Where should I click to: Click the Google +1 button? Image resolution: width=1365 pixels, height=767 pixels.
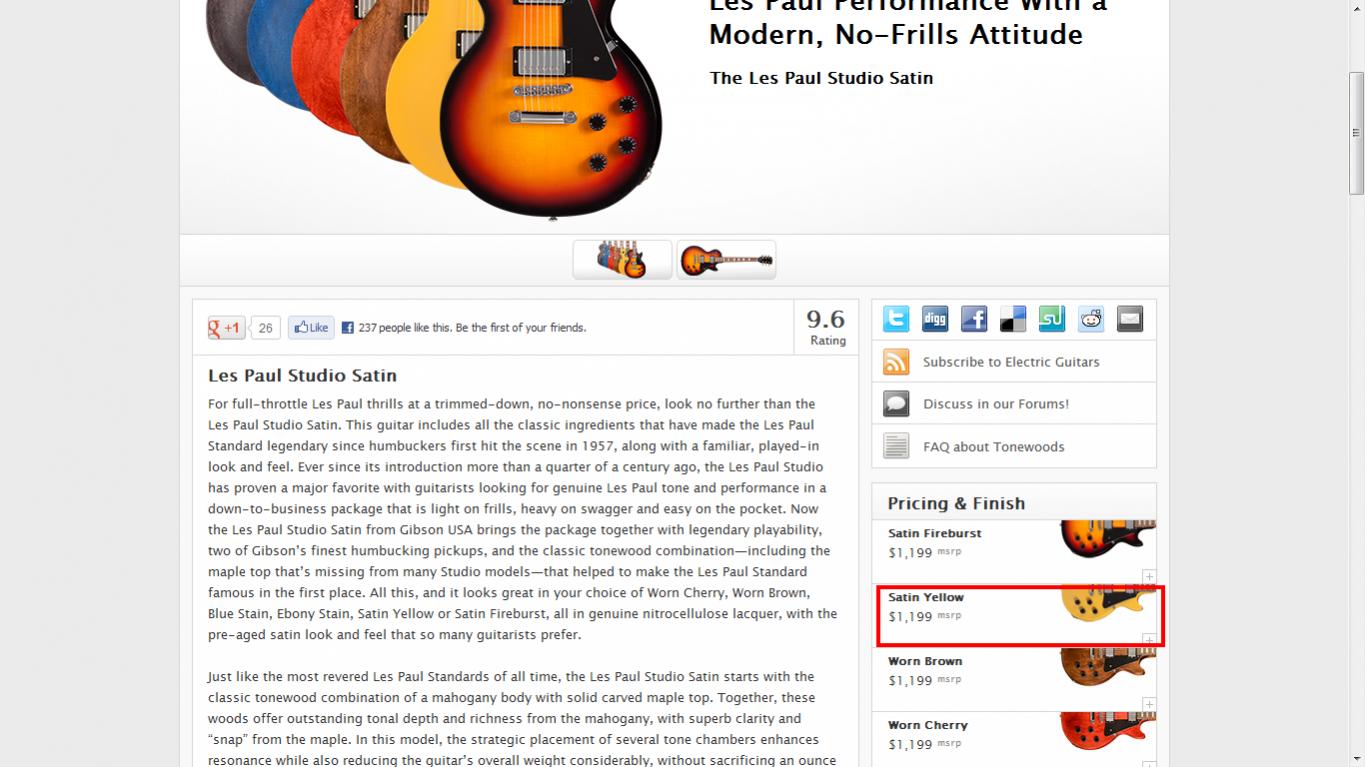(227, 328)
